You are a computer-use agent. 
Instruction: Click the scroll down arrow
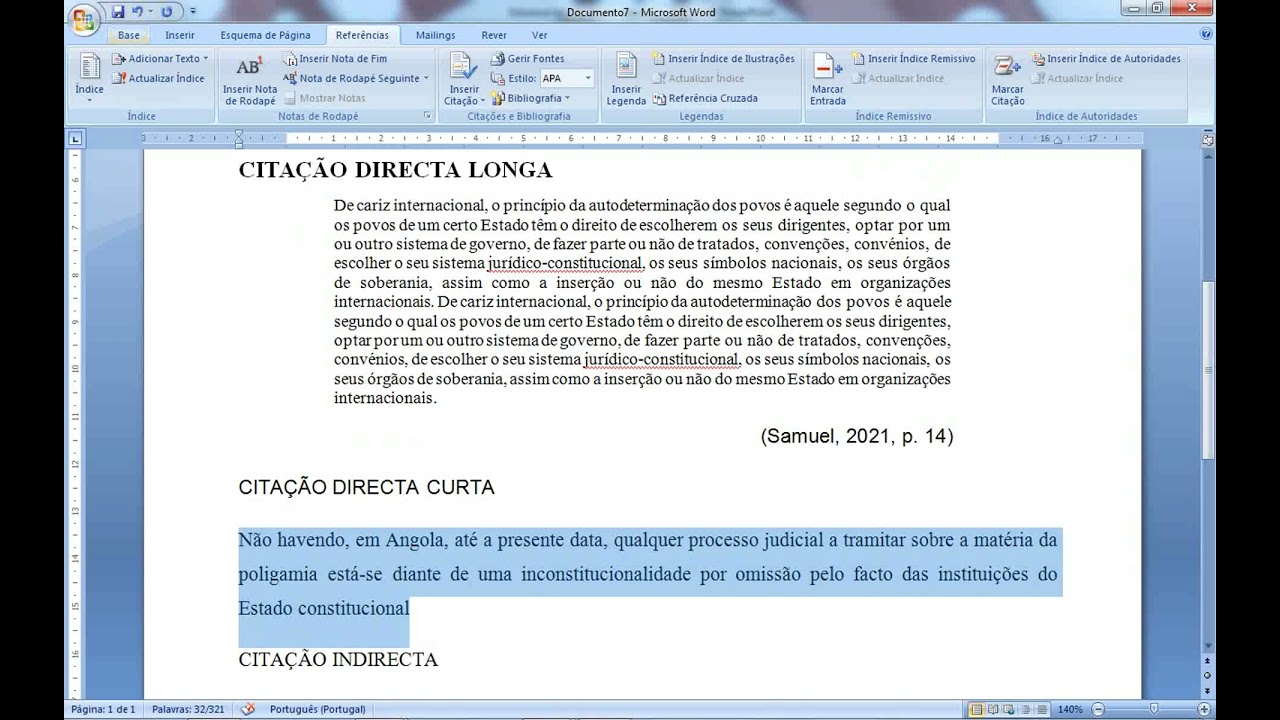(1207, 648)
